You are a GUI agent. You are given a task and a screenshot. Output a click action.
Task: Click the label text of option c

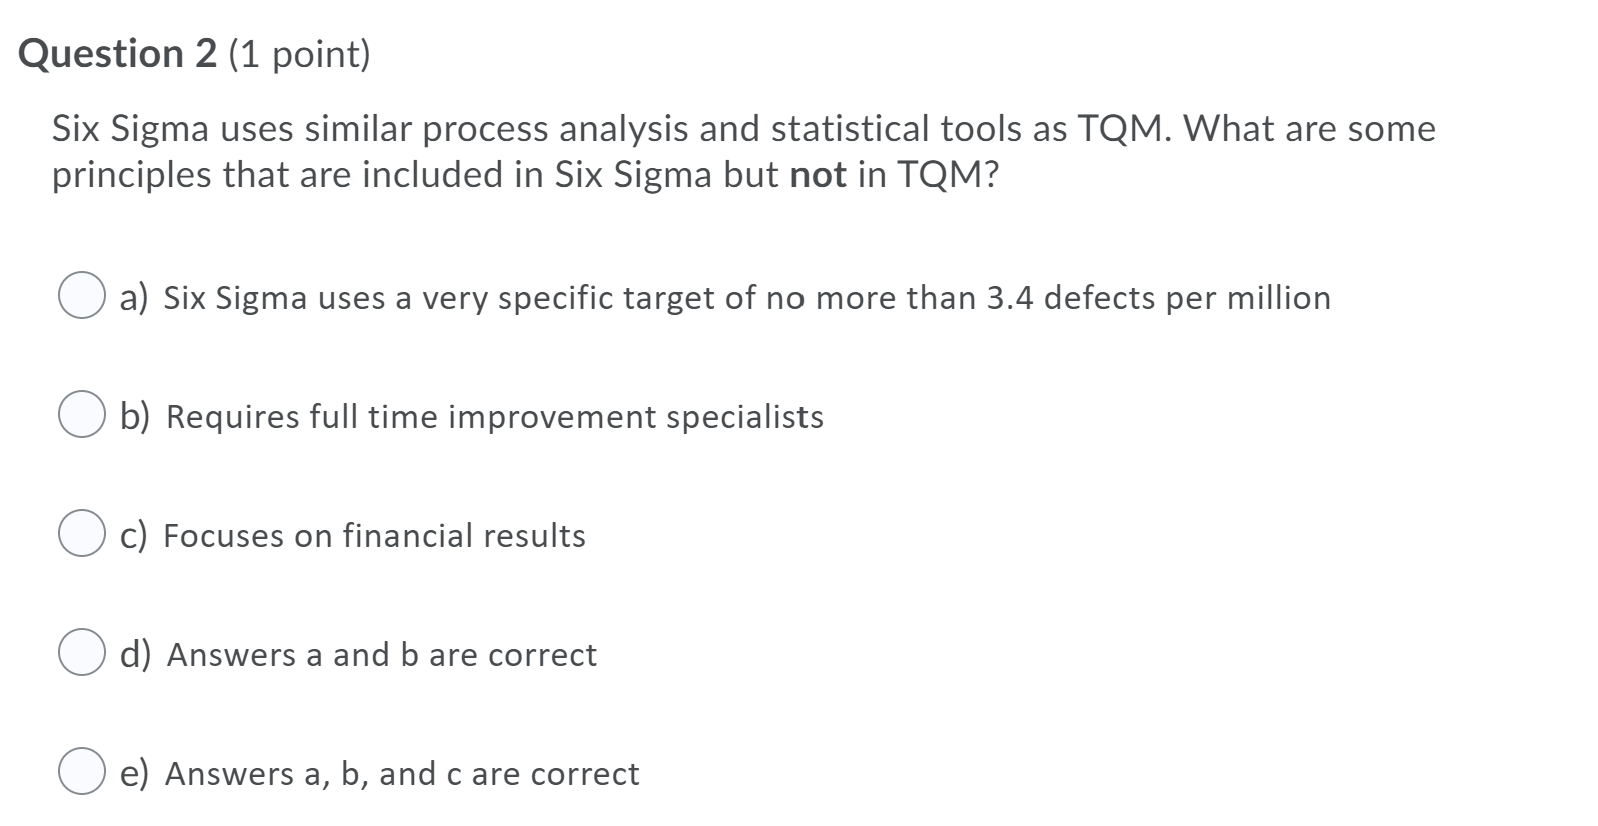pyautogui.click(x=350, y=536)
